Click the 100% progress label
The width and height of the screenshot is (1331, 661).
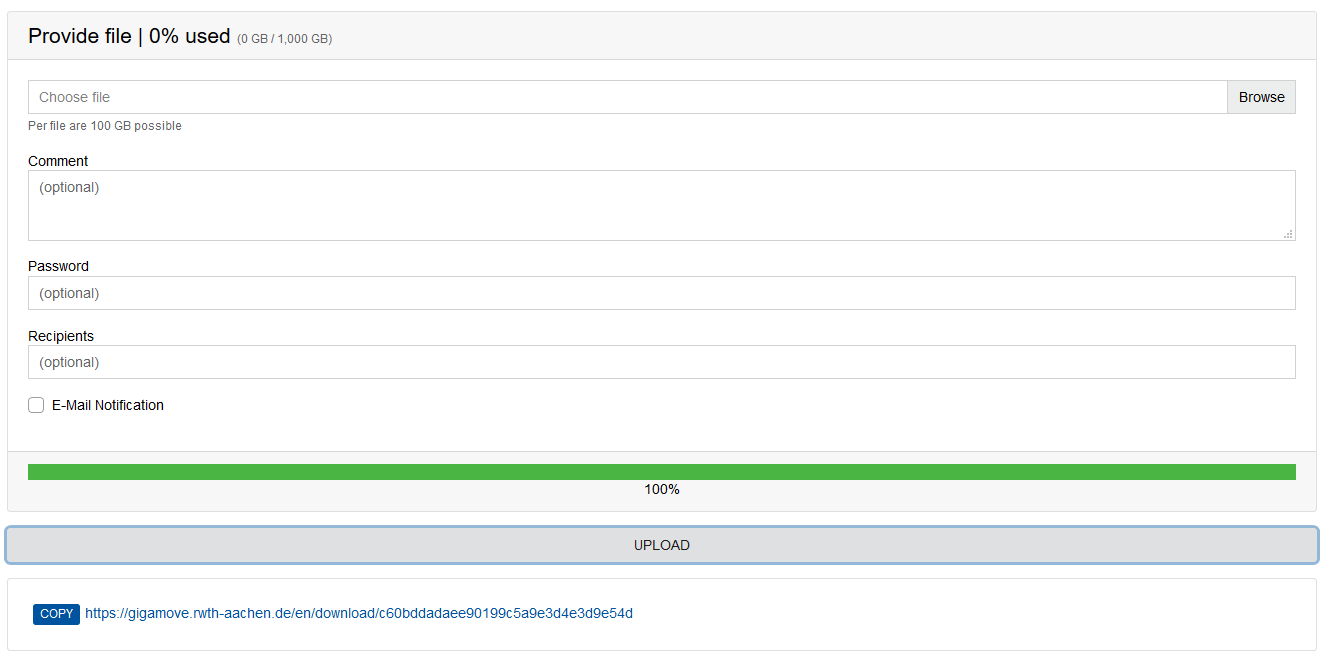pos(662,490)
